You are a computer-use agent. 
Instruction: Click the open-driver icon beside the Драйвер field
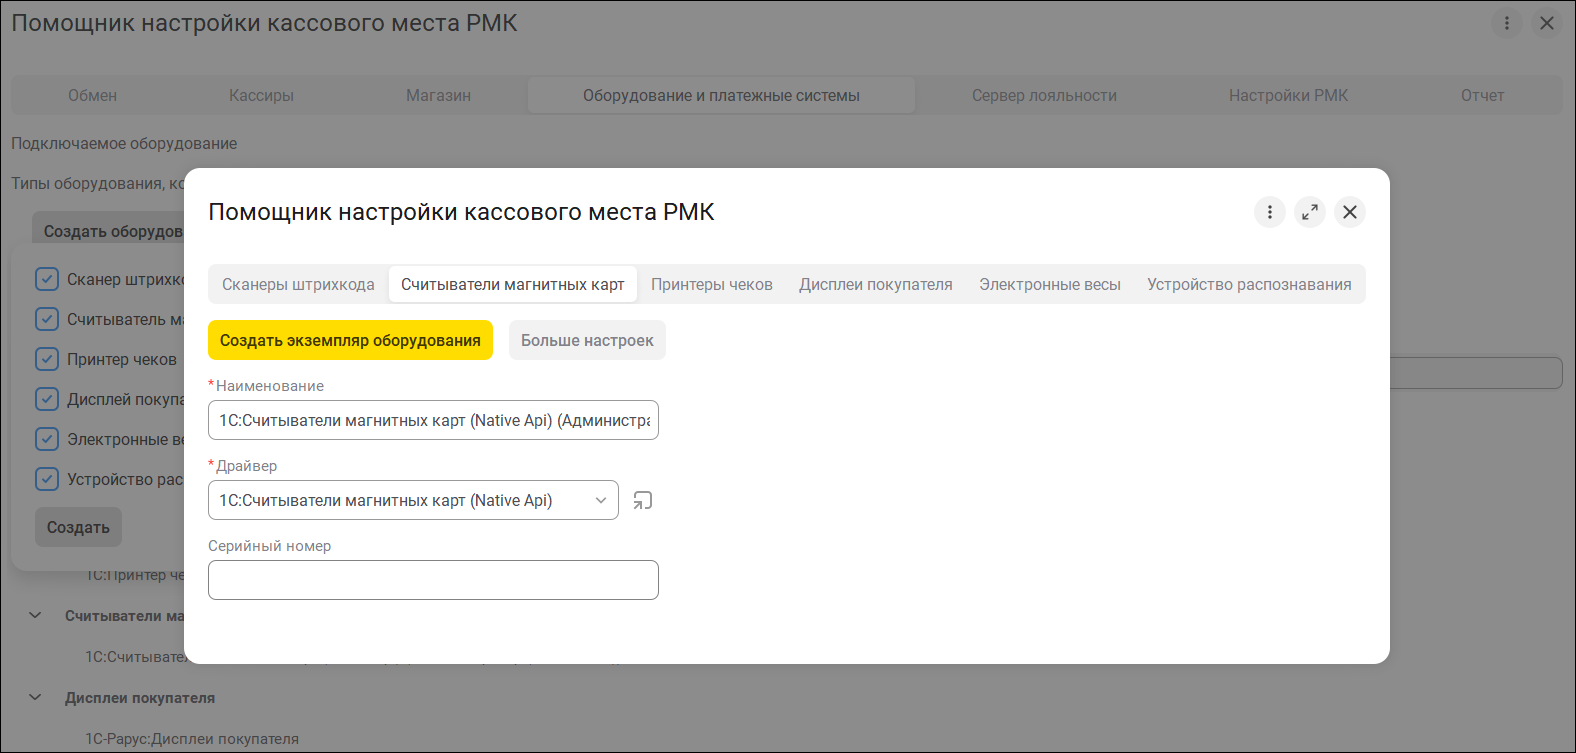(x=643, y=500)
